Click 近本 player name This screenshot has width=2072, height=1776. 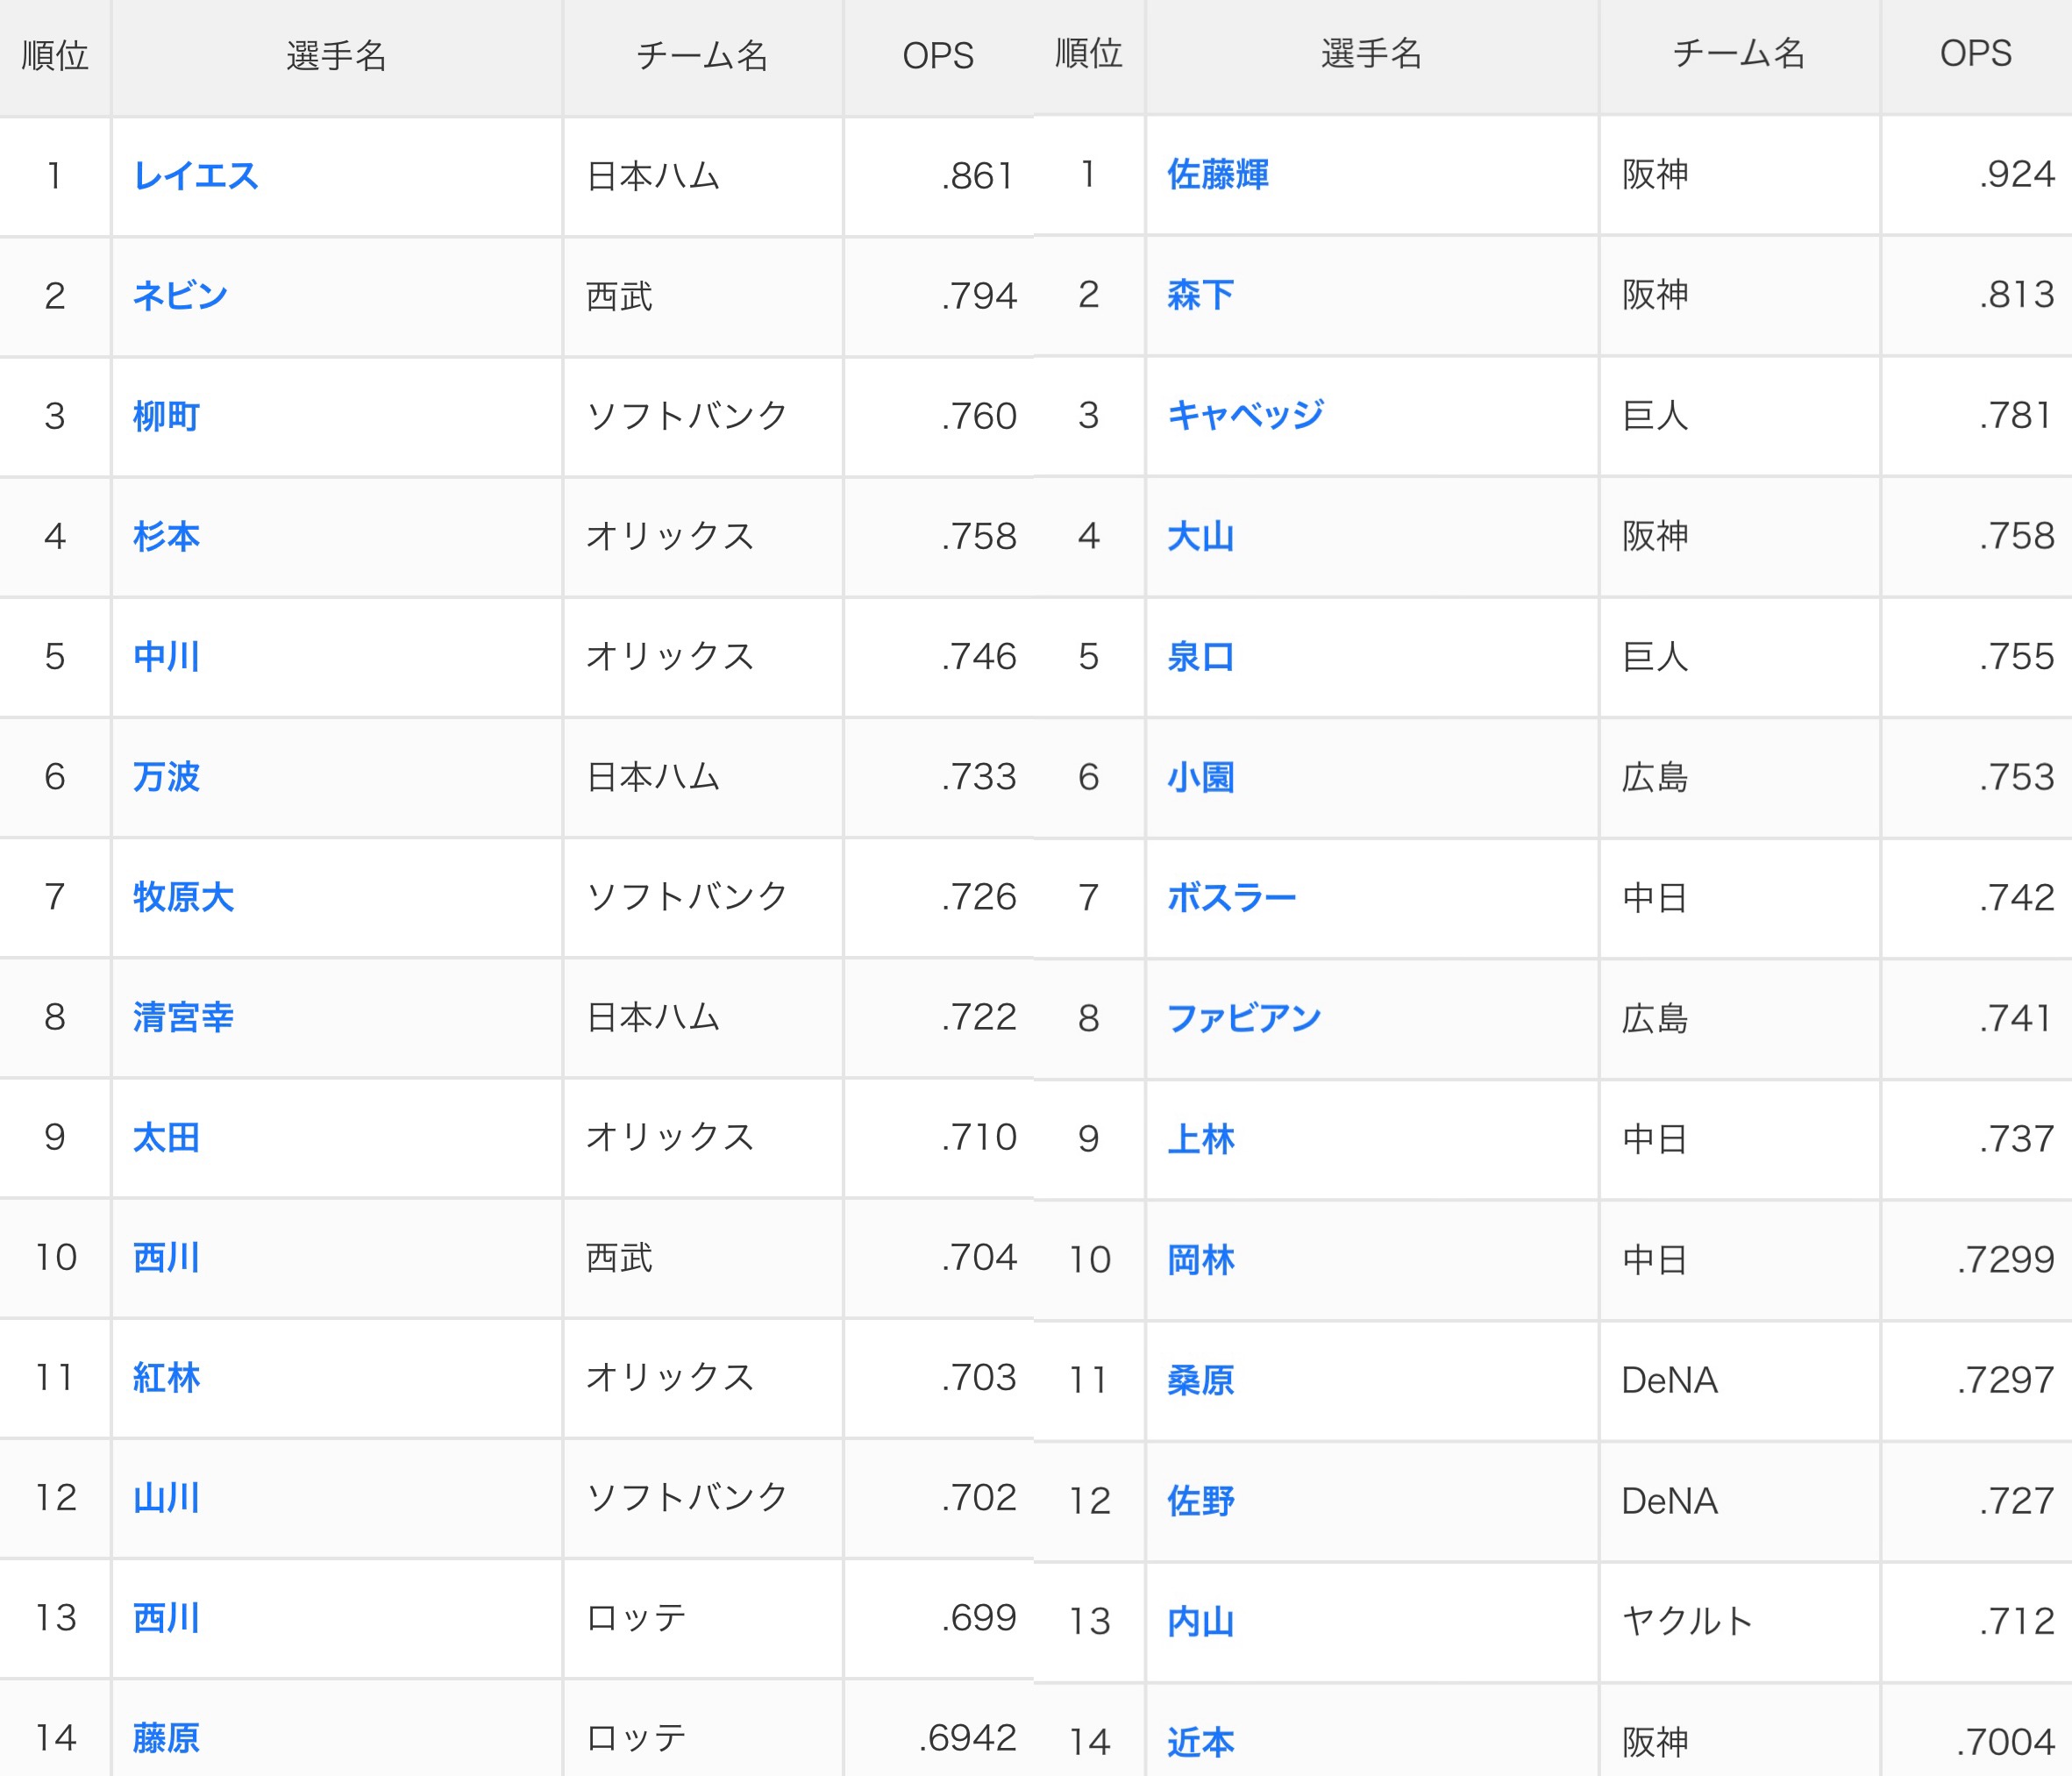click(1200, 1743)
